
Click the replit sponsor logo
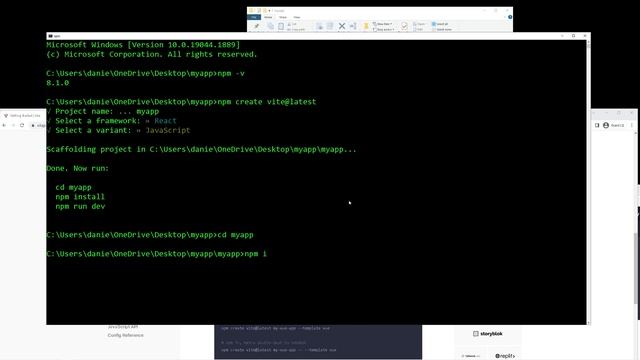click(505, 356)
